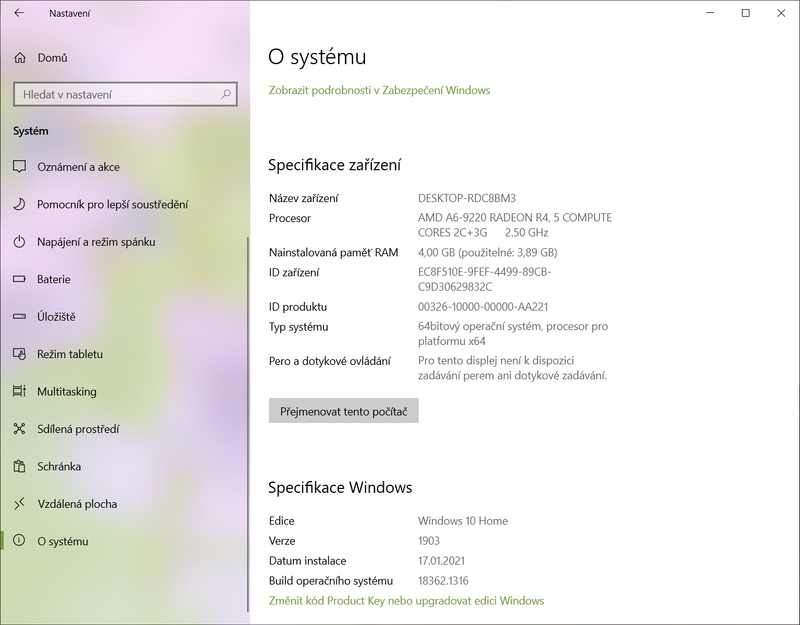Switch to Režim tabletu
The width and height of the screenshot is (800, 625).
(x=125, y=354)
